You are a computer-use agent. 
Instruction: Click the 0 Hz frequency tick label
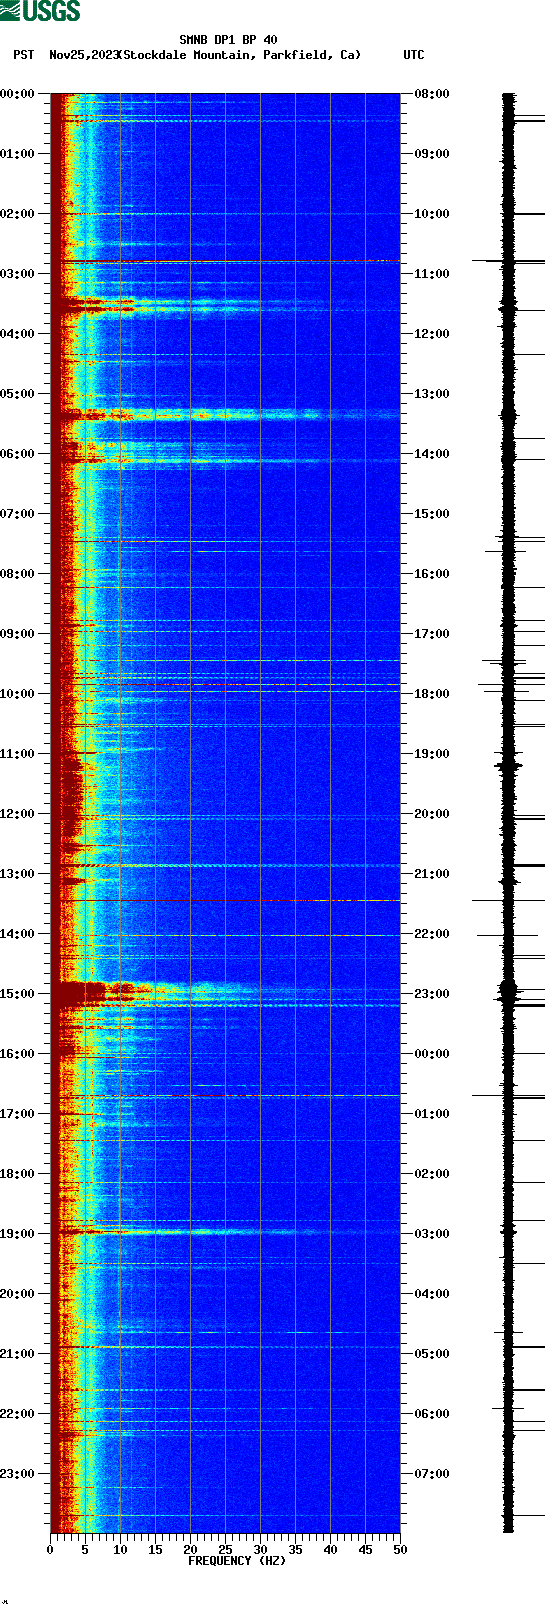pos(50,1550)
